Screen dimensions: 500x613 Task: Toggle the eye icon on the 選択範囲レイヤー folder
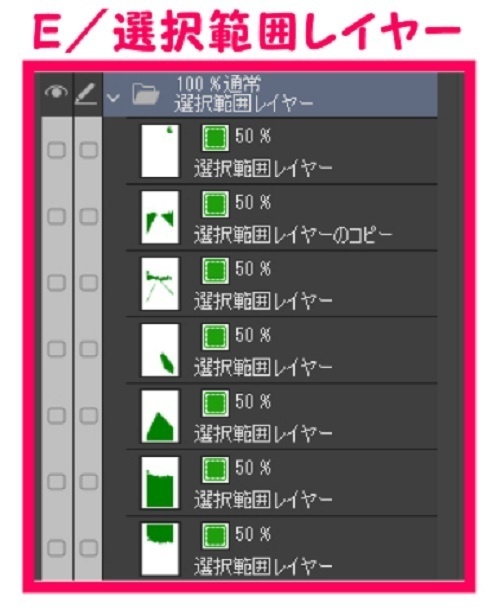(x=56, y=92)
